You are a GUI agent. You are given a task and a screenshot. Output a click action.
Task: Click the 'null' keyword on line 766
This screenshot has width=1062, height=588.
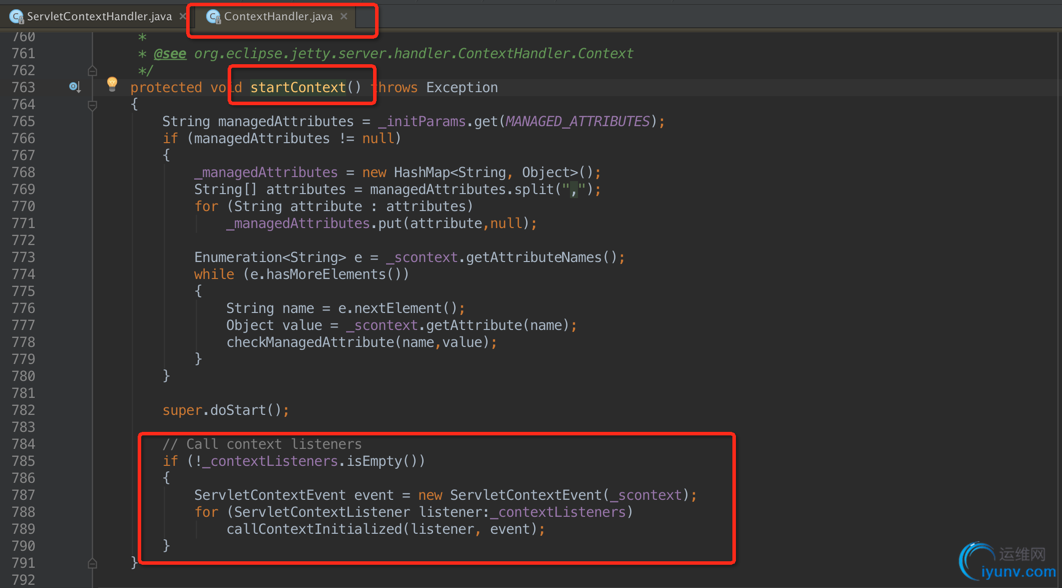[x=377, y=138]
